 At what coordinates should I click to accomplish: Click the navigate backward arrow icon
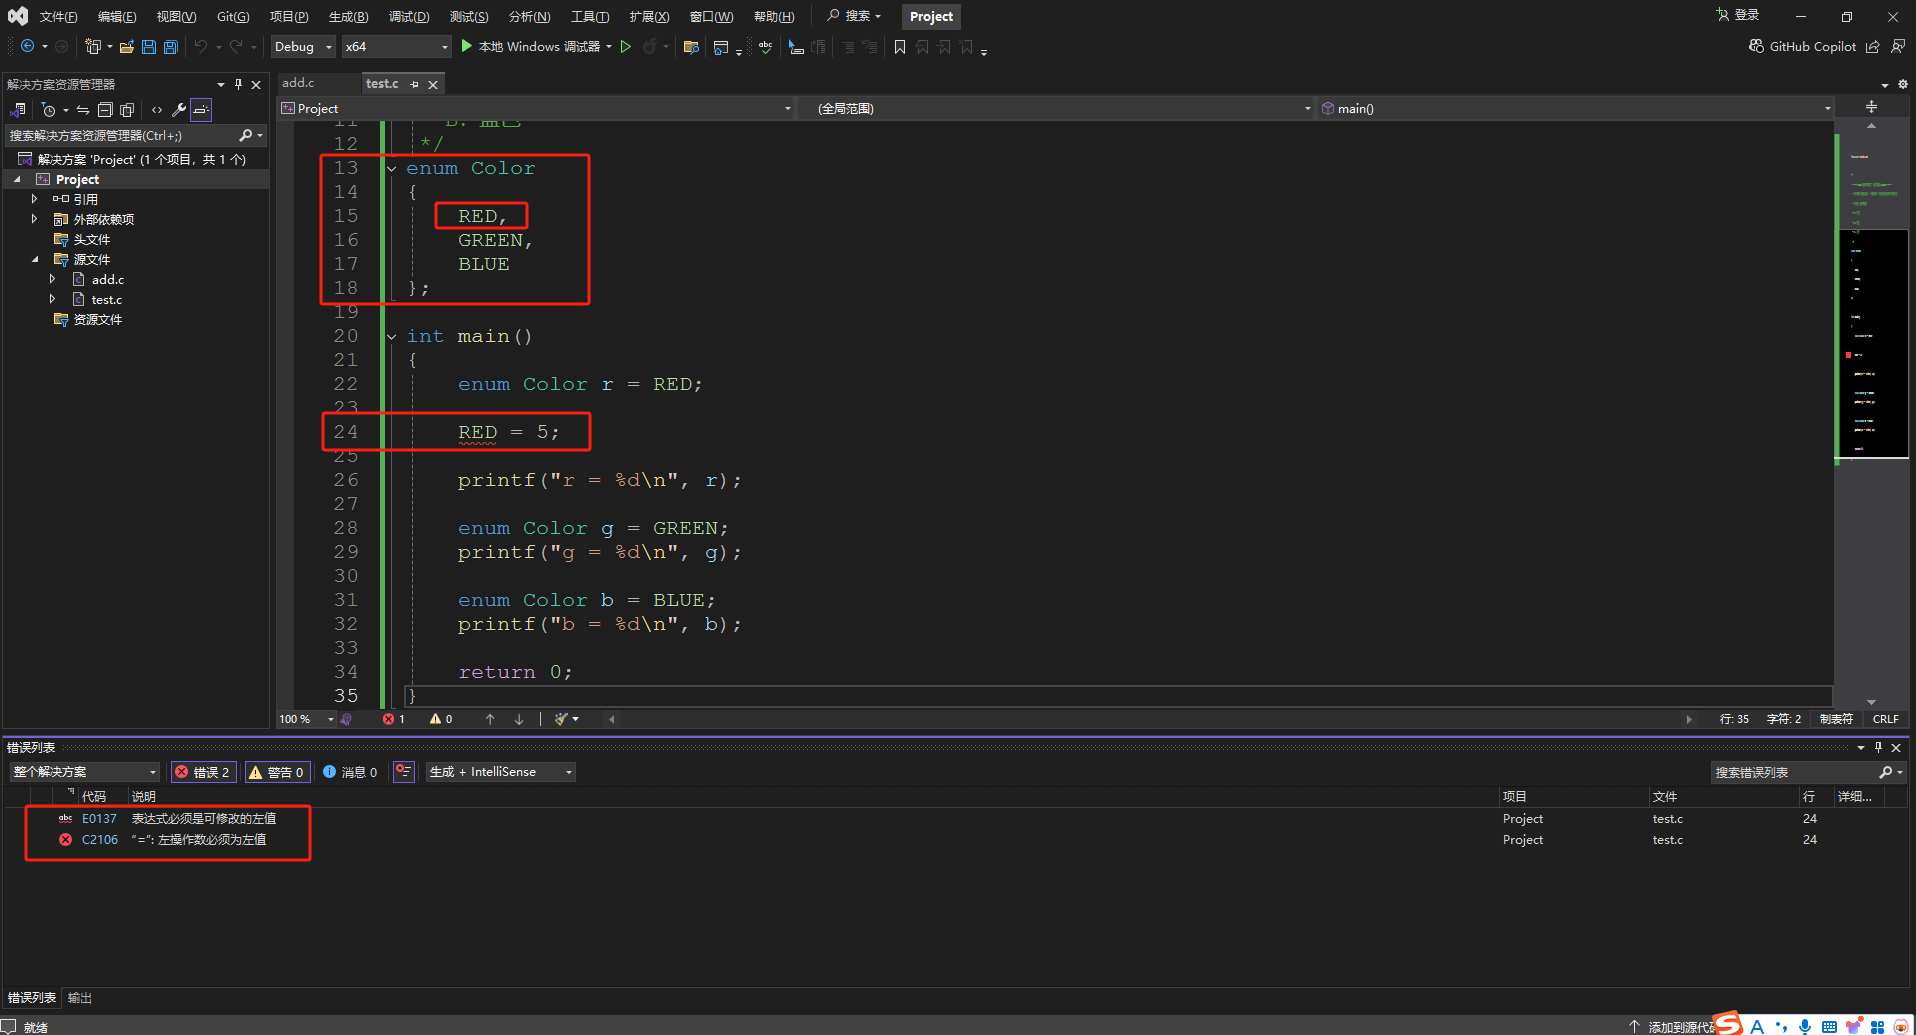point(27,46)
